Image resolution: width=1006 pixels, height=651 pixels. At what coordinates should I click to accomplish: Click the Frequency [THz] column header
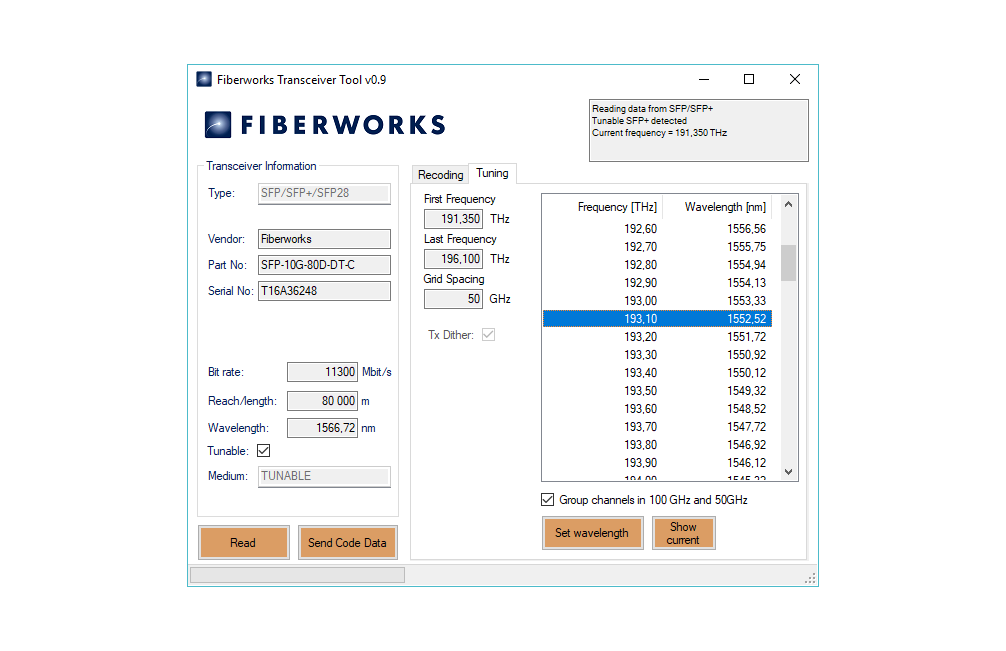point(602,207)
